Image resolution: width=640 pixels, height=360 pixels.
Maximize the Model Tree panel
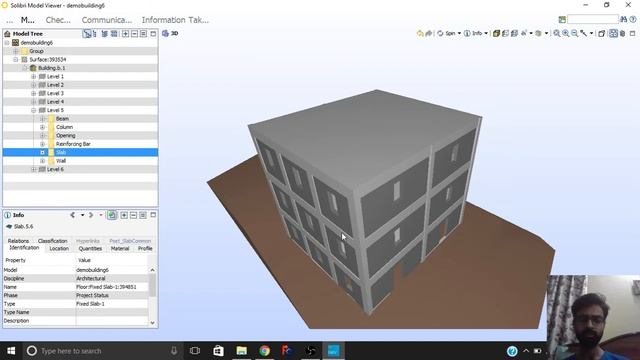click(x=153, y=34)
